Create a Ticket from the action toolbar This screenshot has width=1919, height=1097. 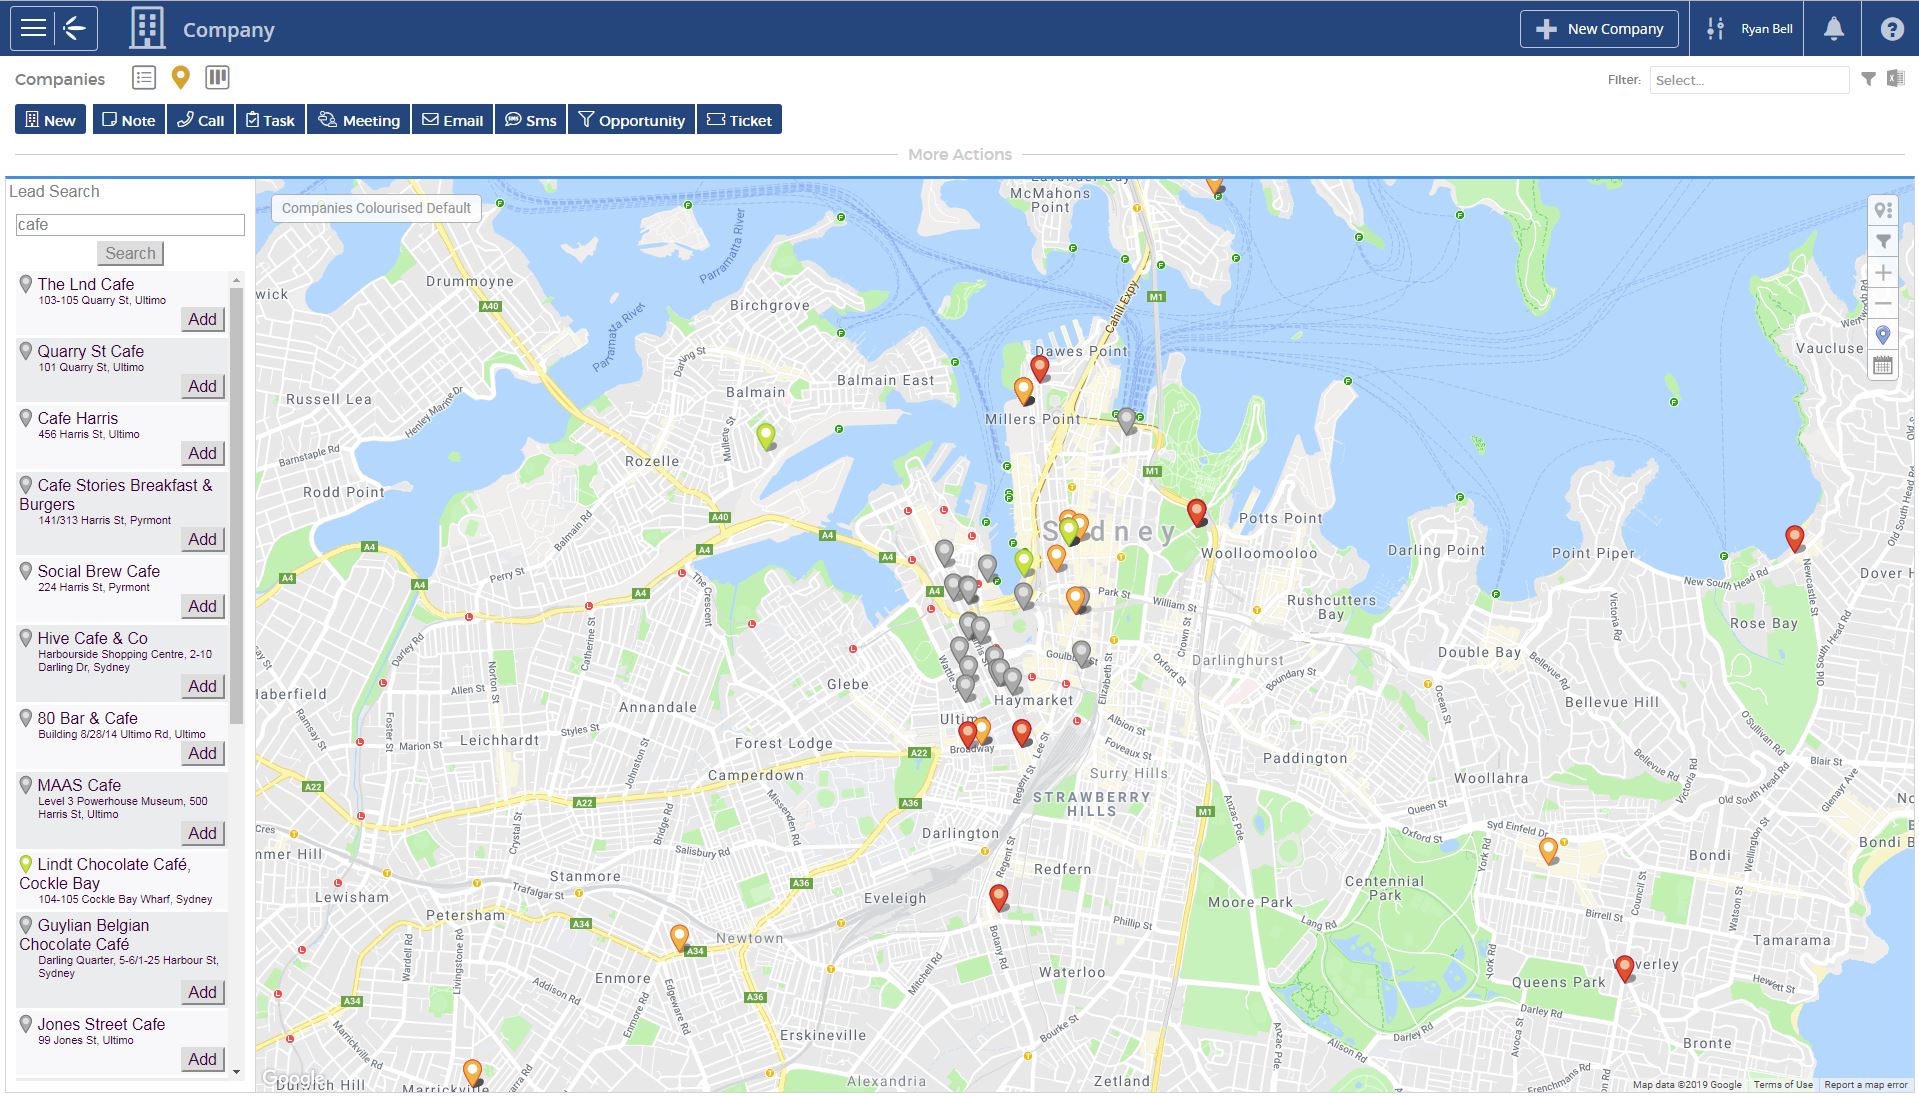[x=739, y=120]
